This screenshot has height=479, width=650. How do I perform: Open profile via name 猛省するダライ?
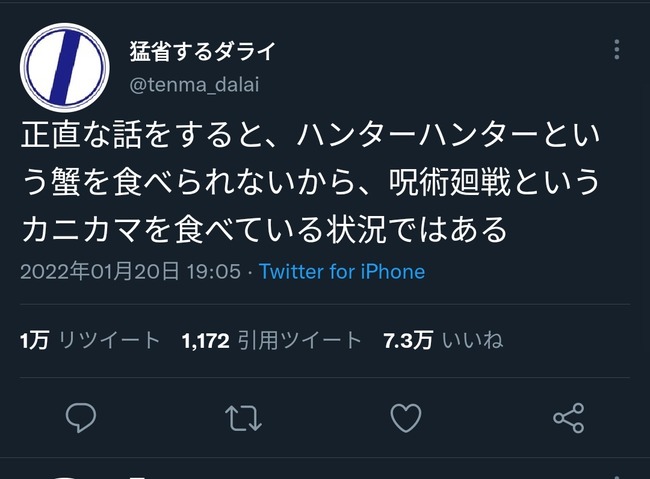point(202,51)
